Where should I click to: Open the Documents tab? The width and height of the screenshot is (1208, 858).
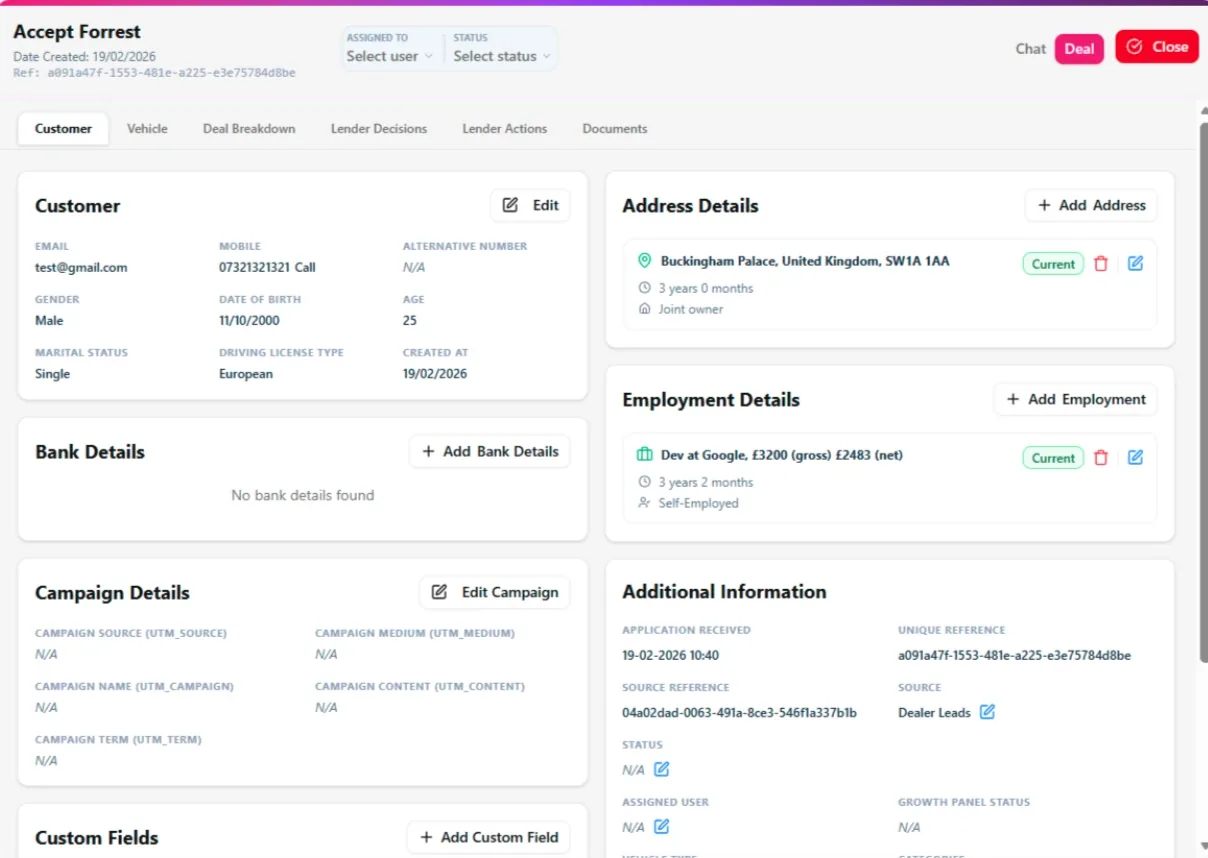click(615, 129)
